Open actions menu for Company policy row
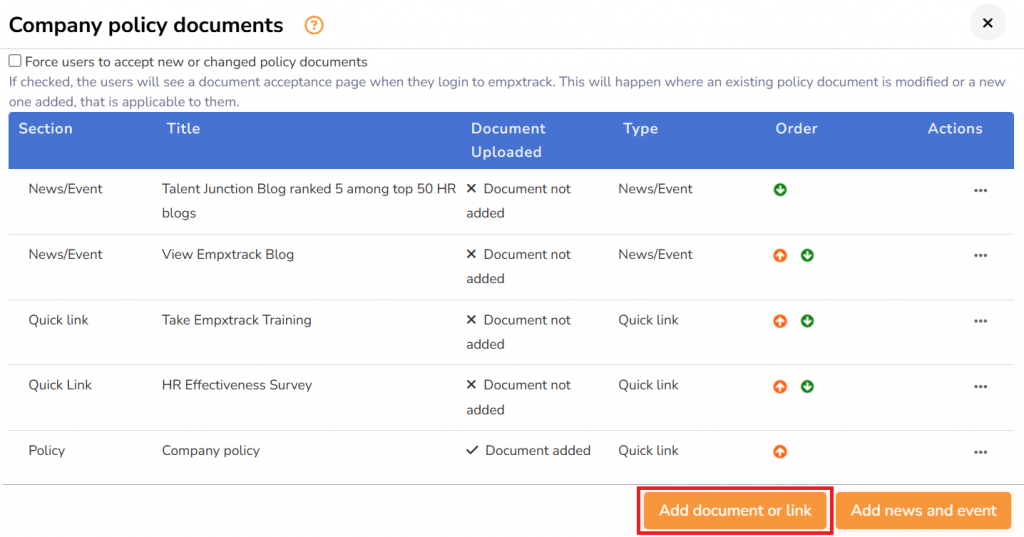The width and height of the screenshot is (1024, 537). click(980, 452)
